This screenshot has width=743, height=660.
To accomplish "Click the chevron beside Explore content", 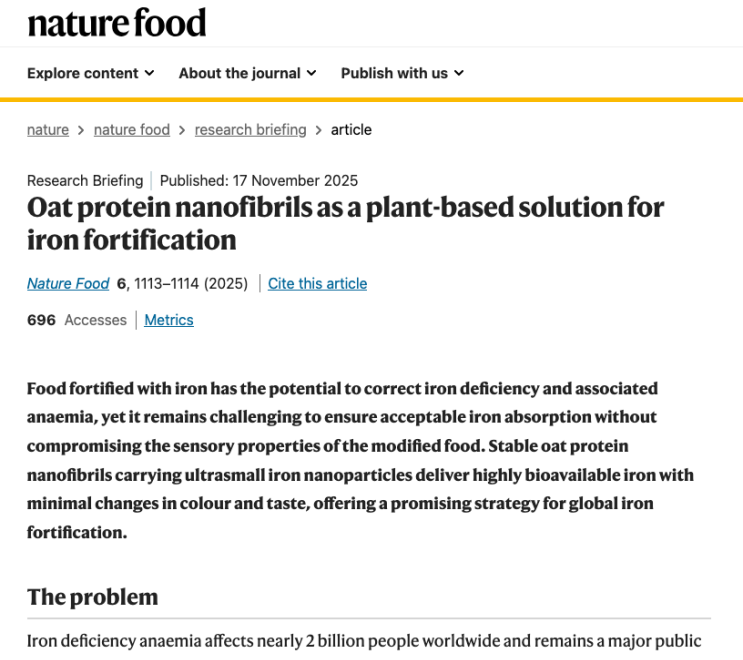I will pyautogui.click(x=149, y=73).
